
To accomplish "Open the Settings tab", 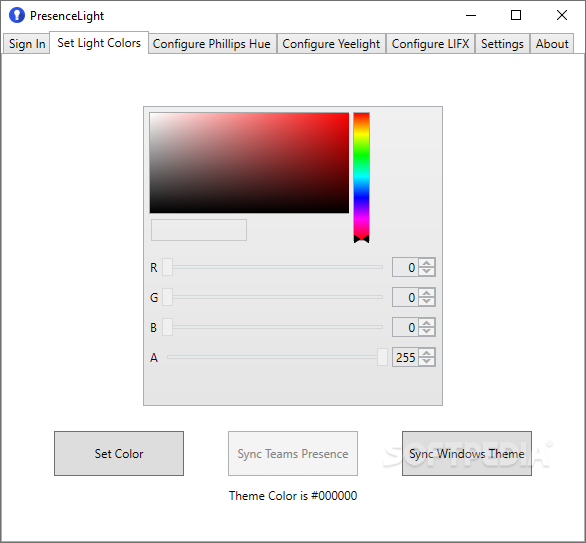I will (502, 44).
